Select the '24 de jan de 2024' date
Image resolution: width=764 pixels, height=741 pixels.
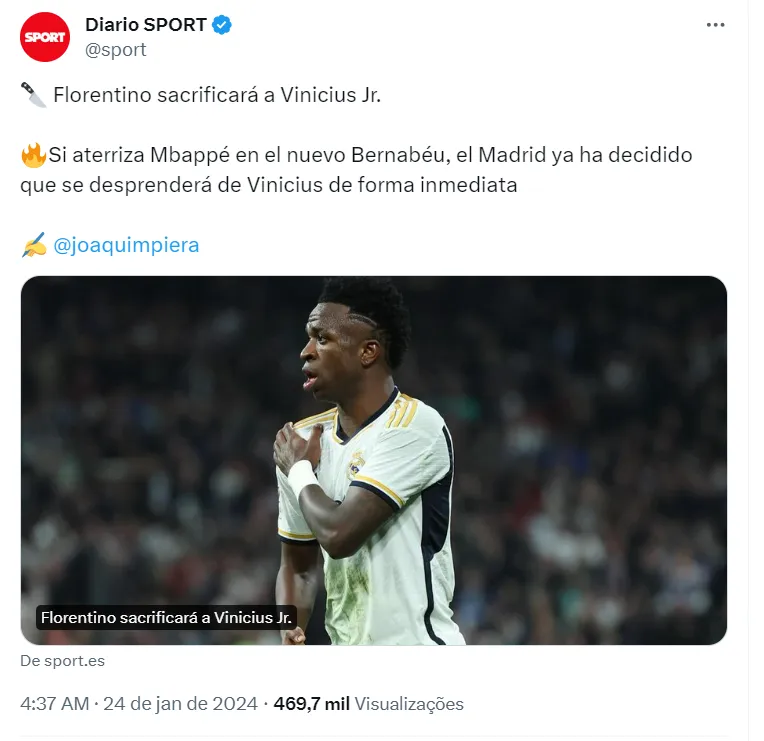(180, 704)
